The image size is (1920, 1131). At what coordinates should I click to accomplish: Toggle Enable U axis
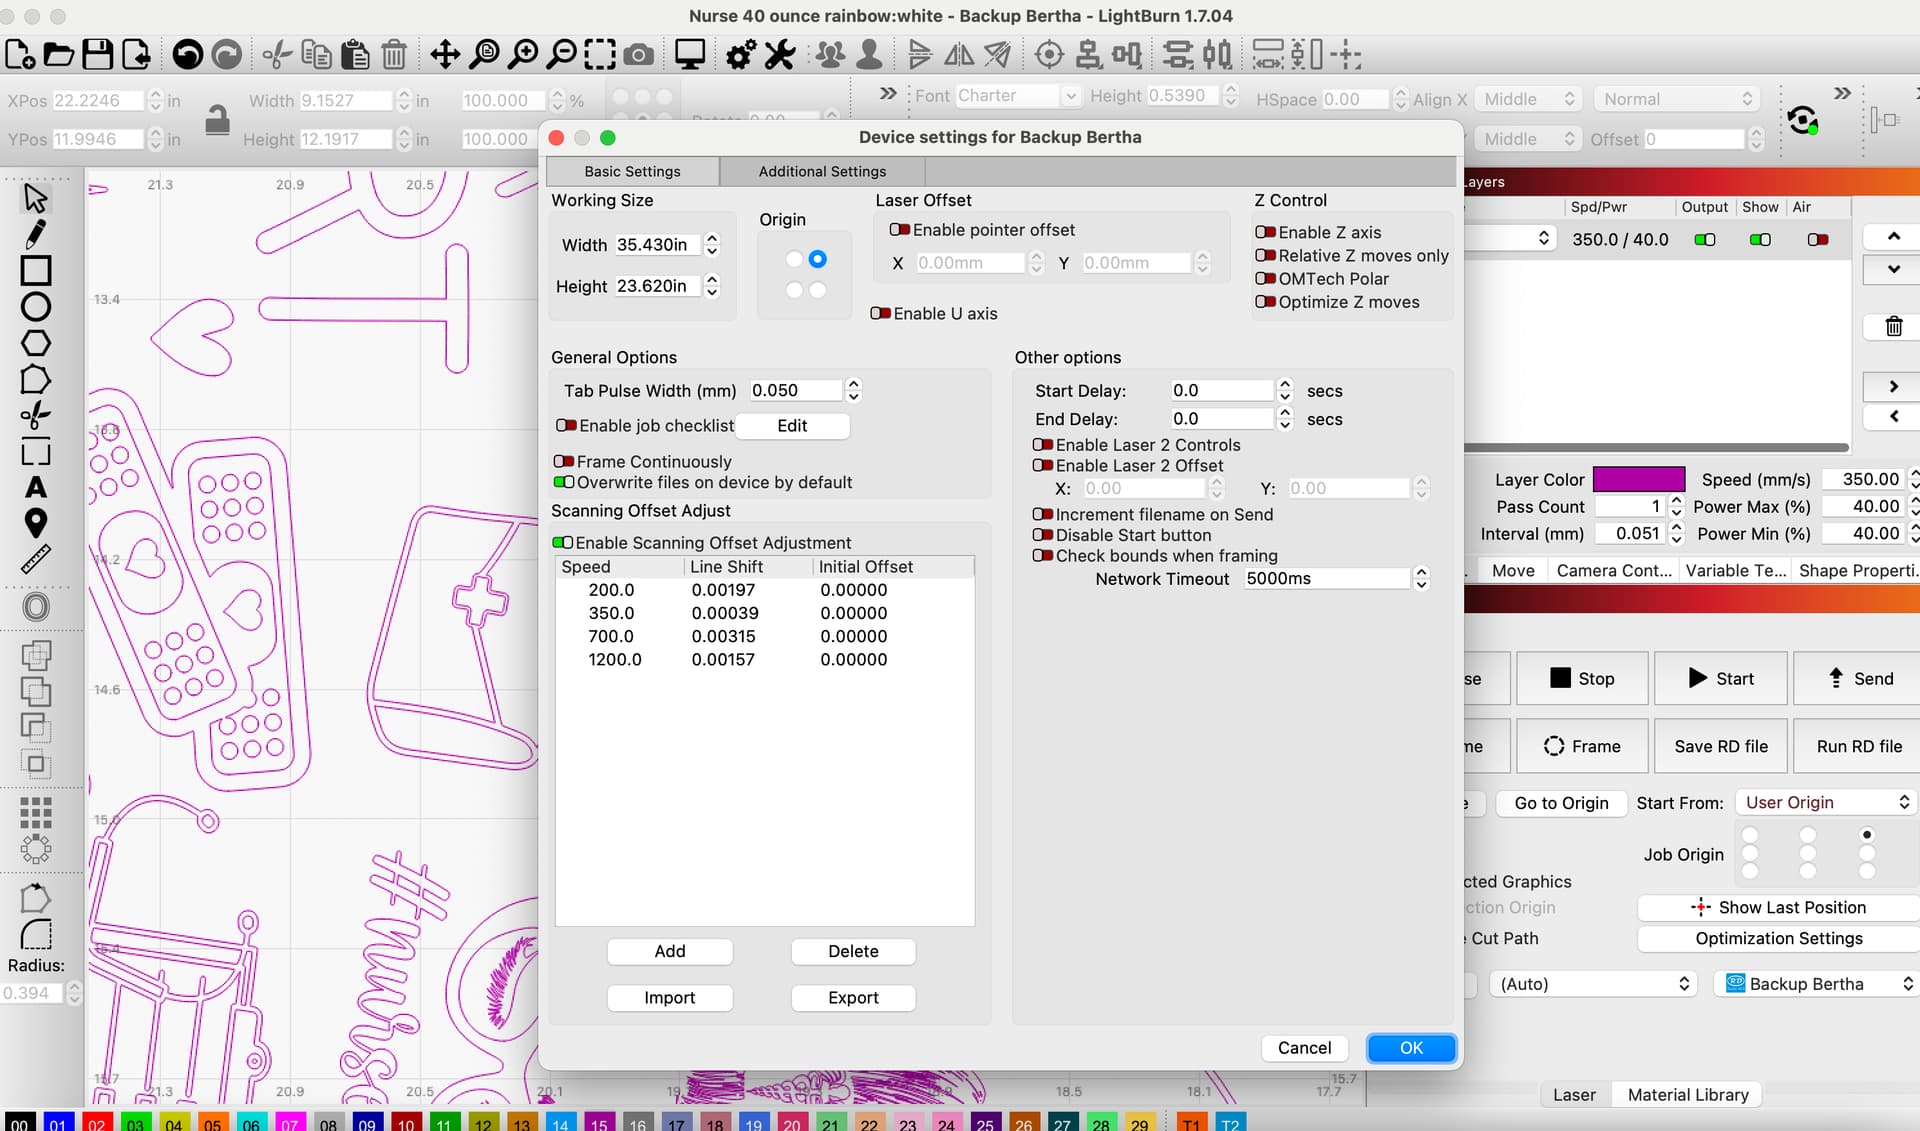(880, 313)
